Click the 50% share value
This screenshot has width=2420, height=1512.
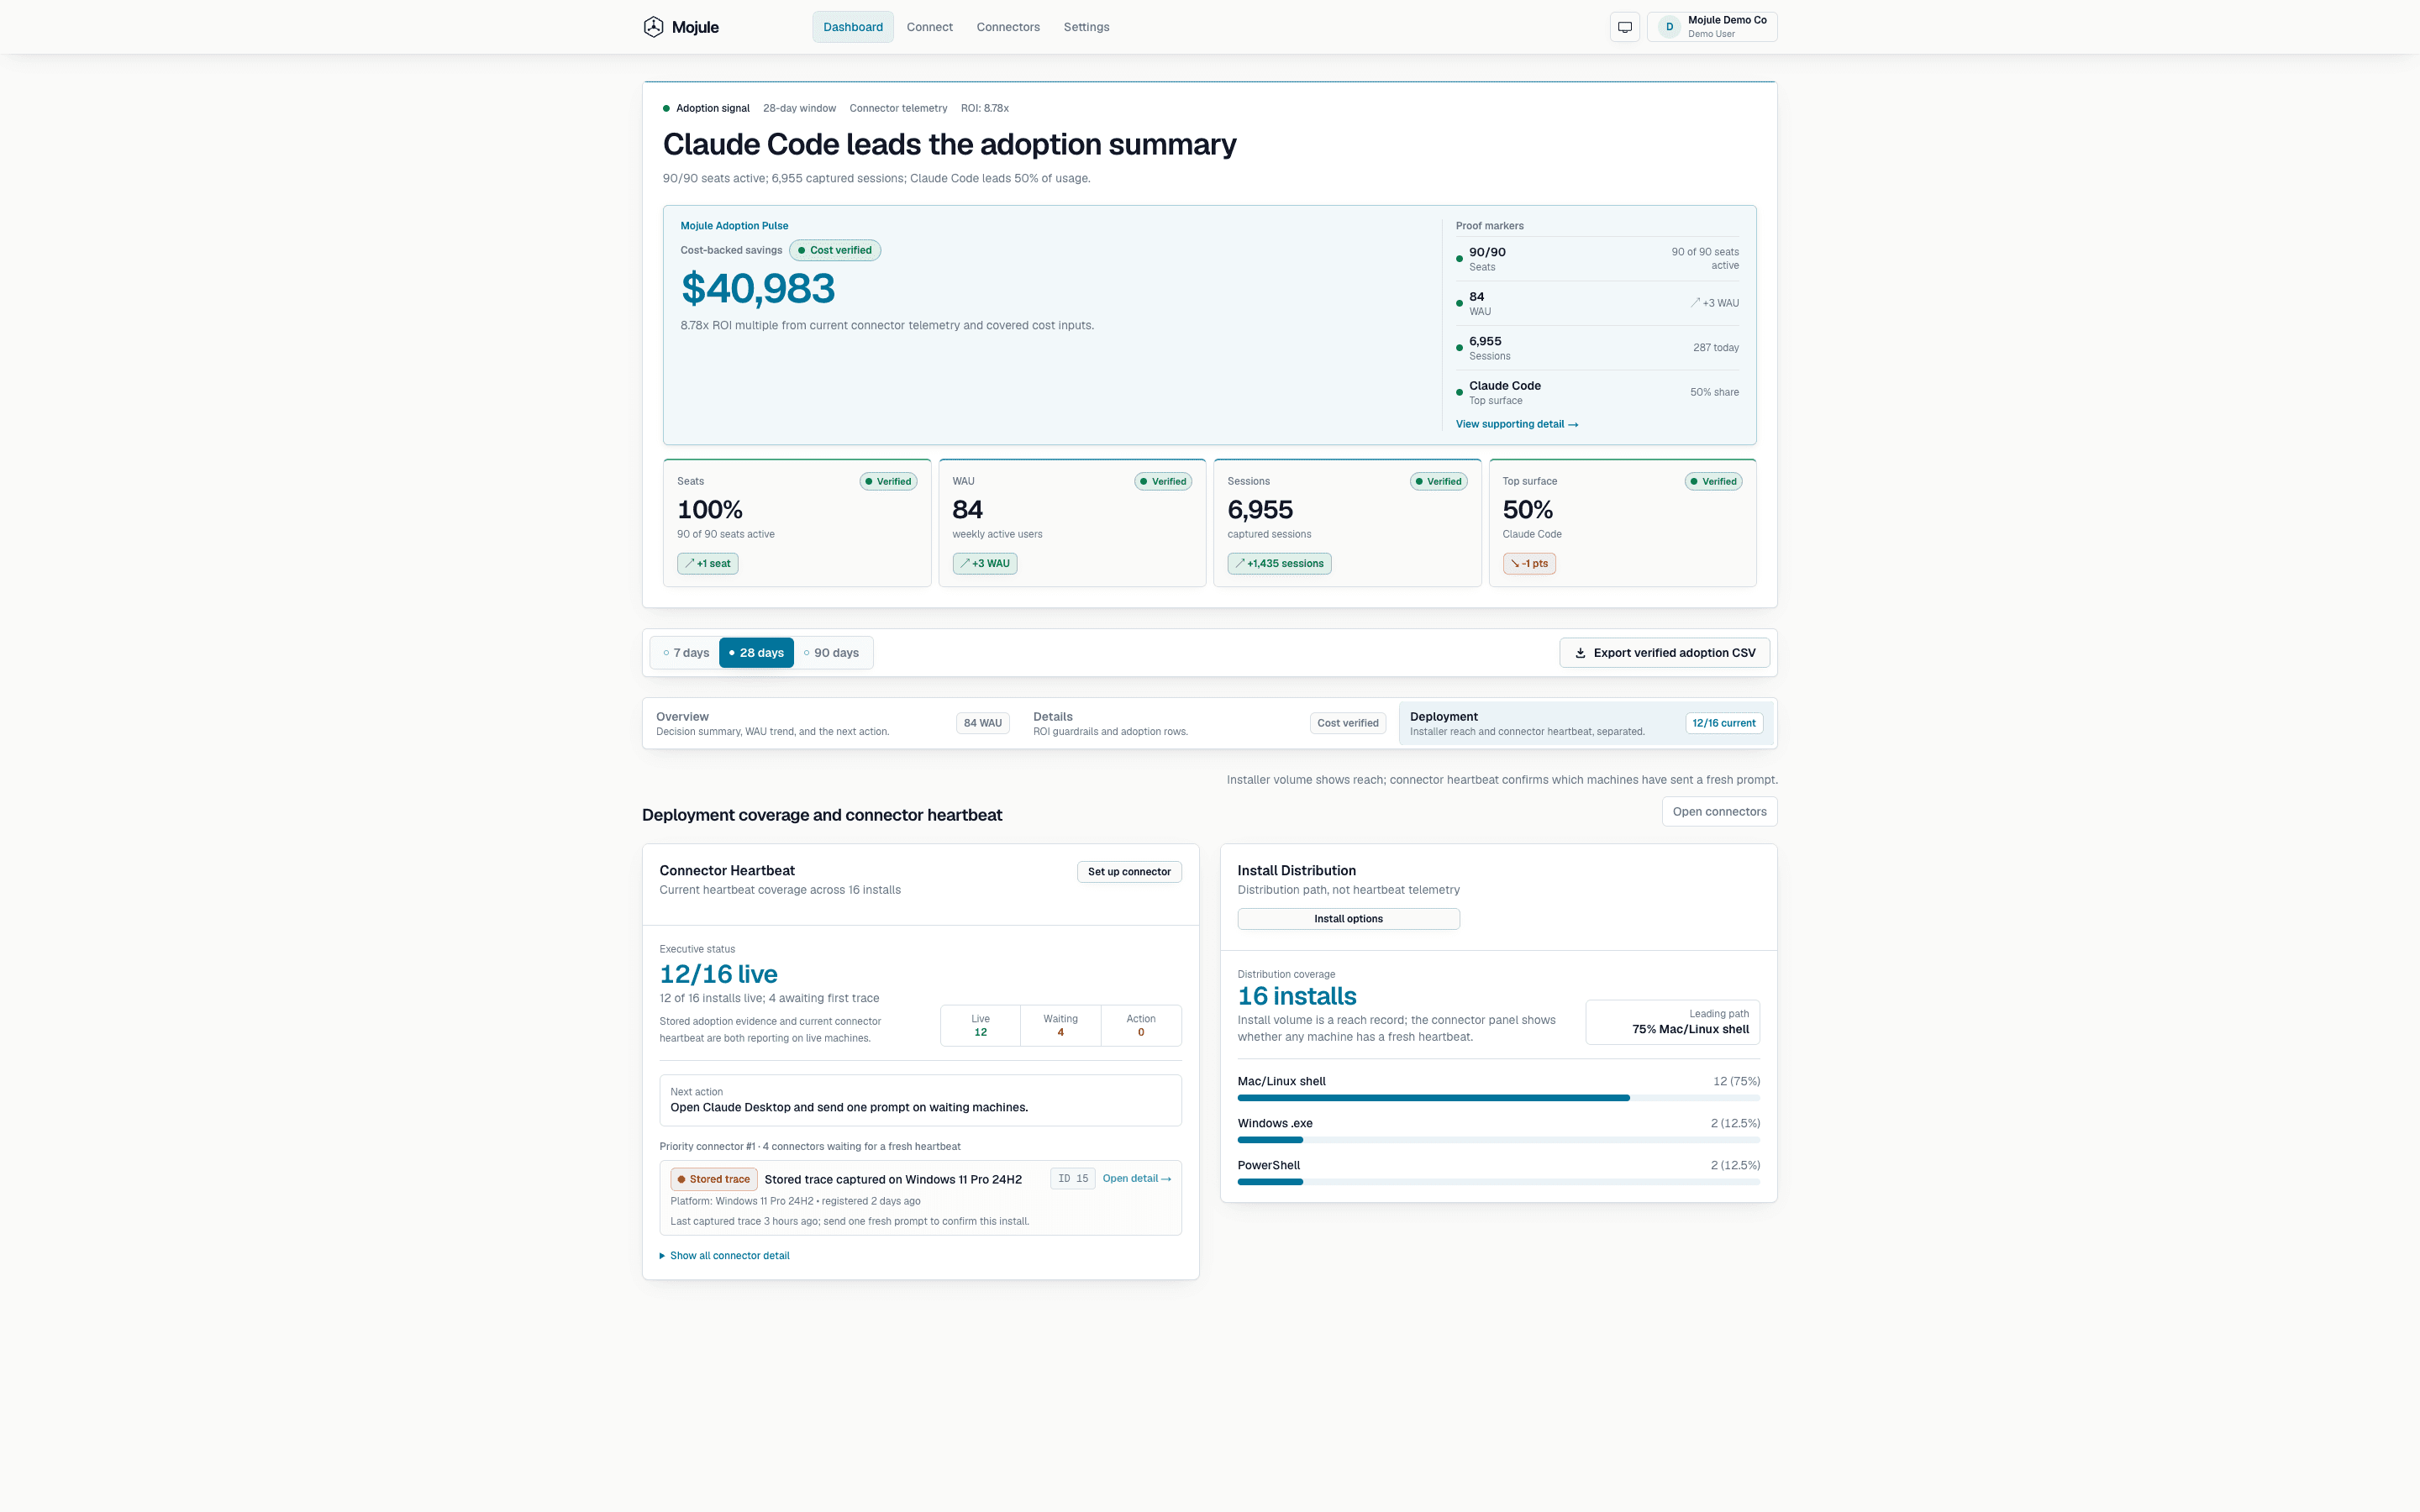(x=1714, y=392)
